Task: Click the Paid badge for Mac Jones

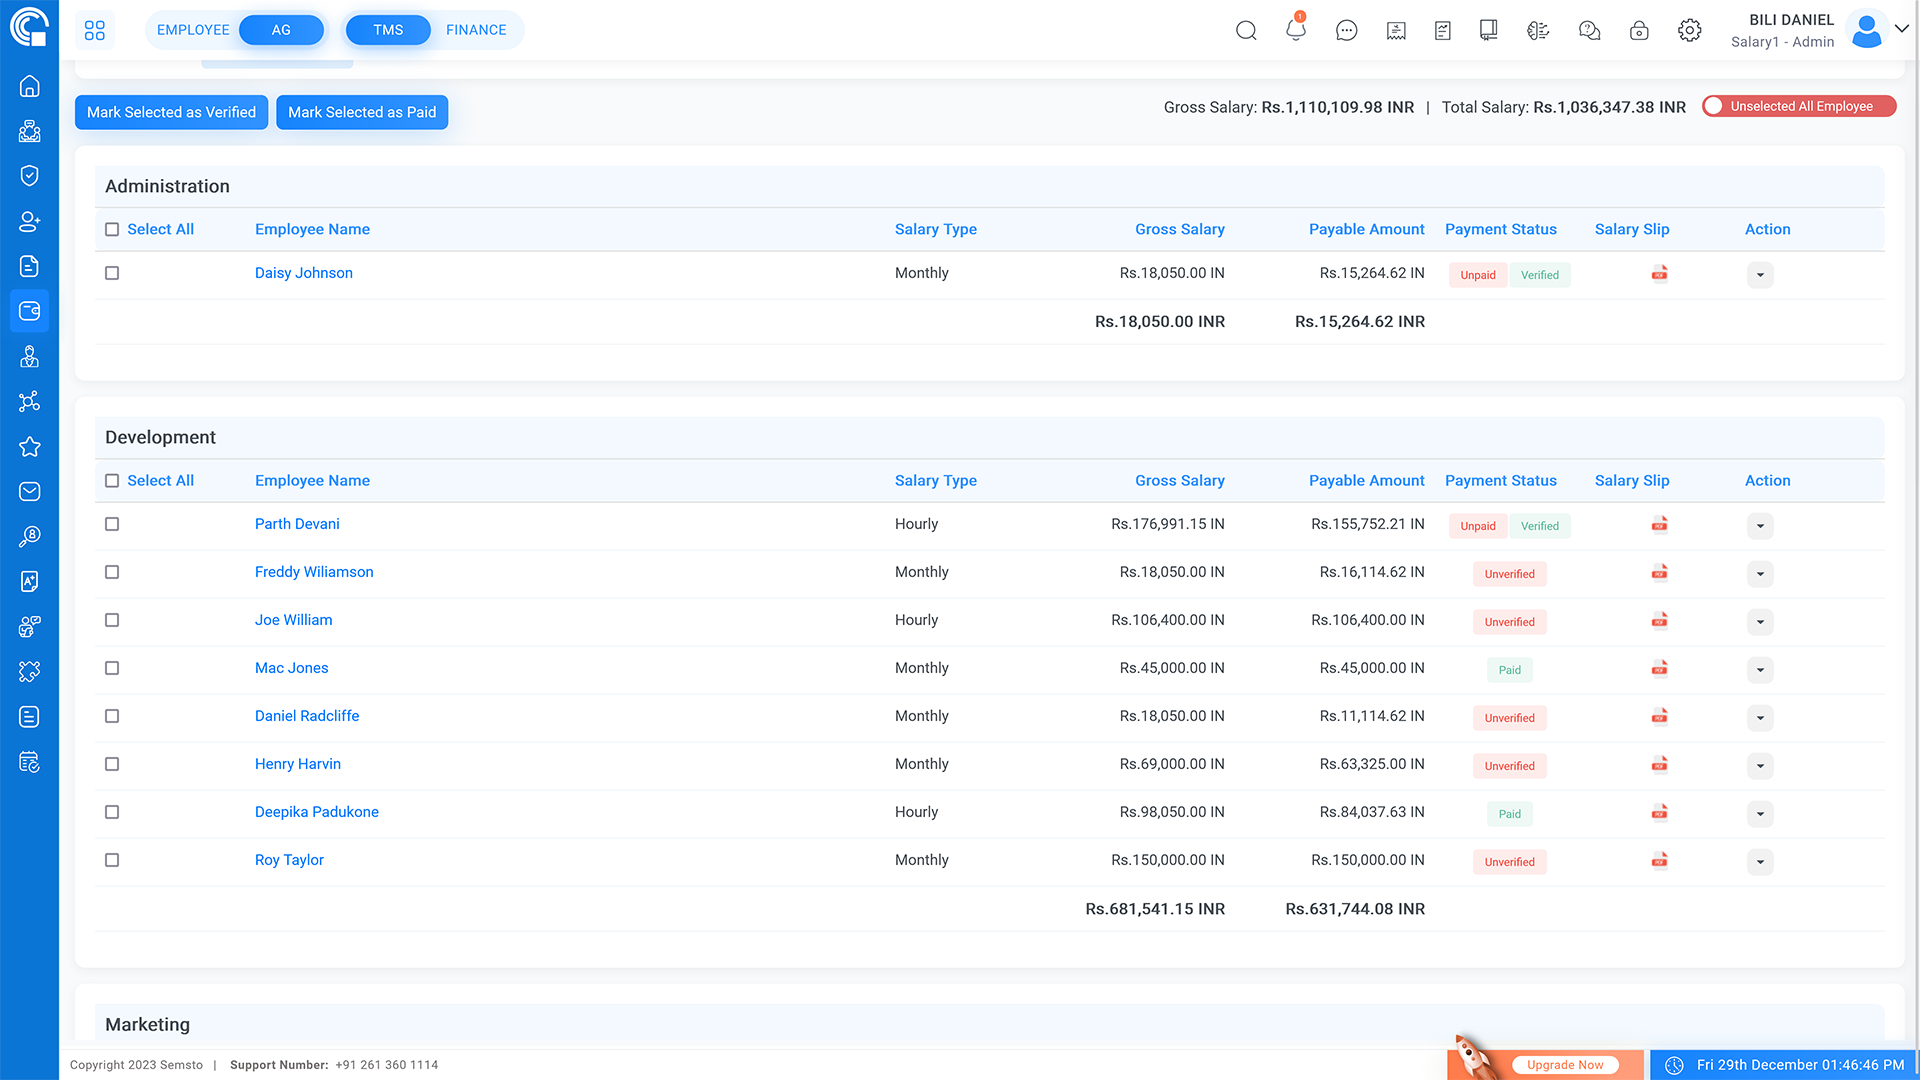Action: [x=1509, y=670]
